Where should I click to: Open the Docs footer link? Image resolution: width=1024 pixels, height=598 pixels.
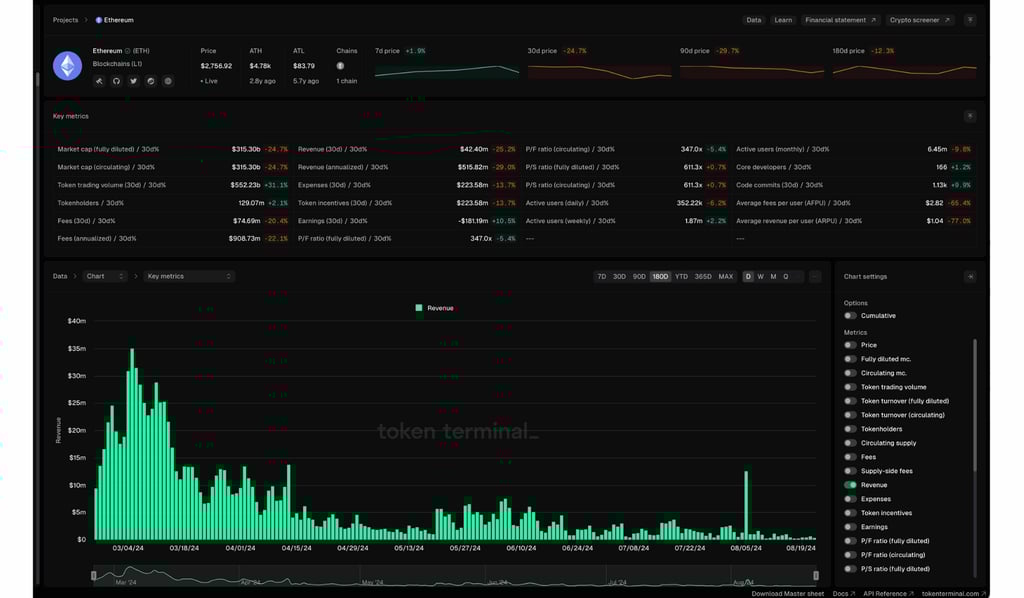844,593
